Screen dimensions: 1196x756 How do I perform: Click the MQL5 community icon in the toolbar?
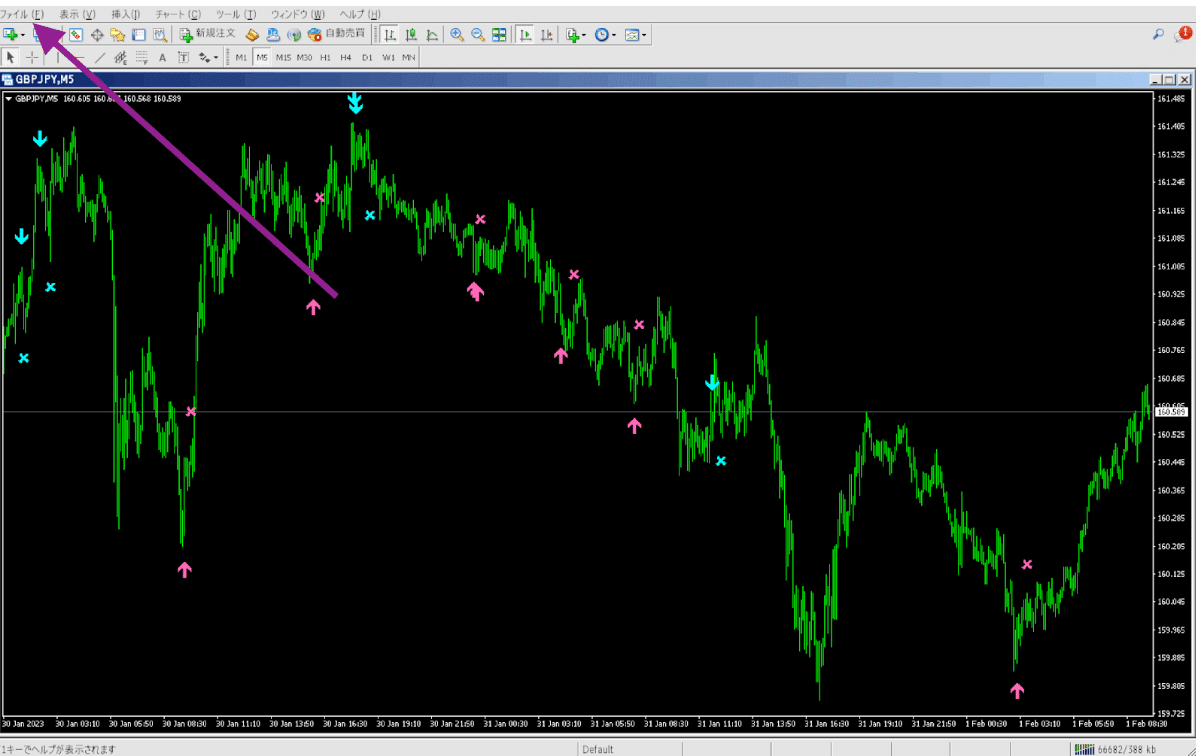click(273, 34)
